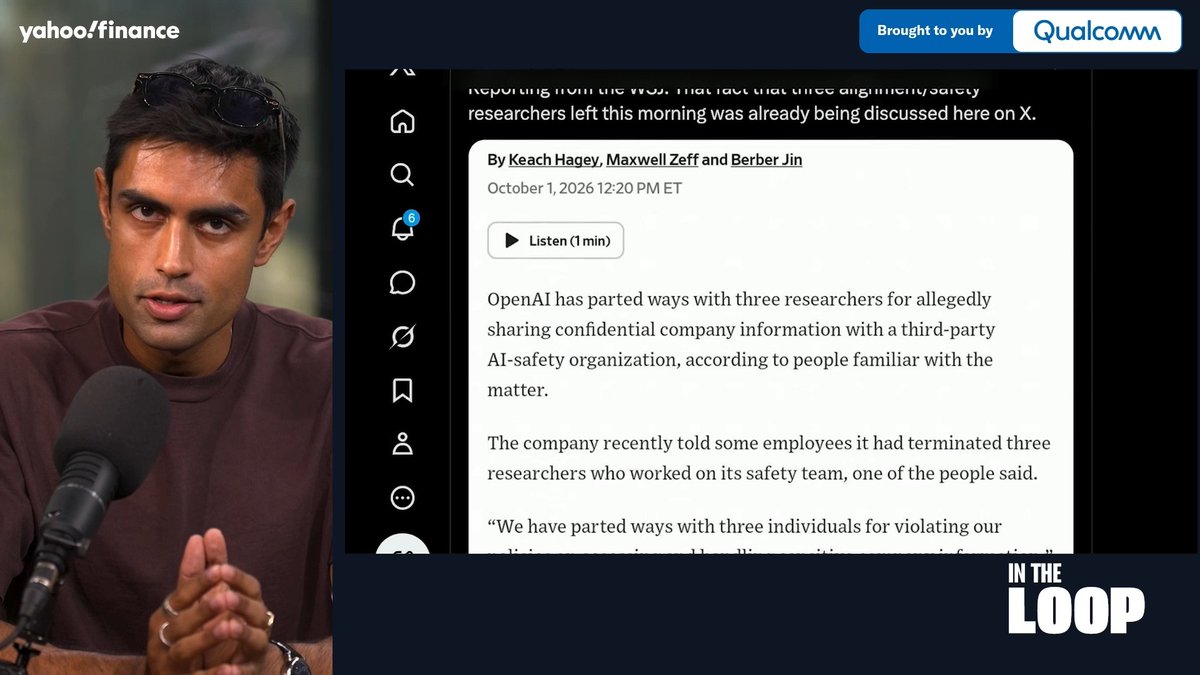Click the date text October 1, 2026 12:20 PM ET
1200x675 pixels.
tap(585, 188)
